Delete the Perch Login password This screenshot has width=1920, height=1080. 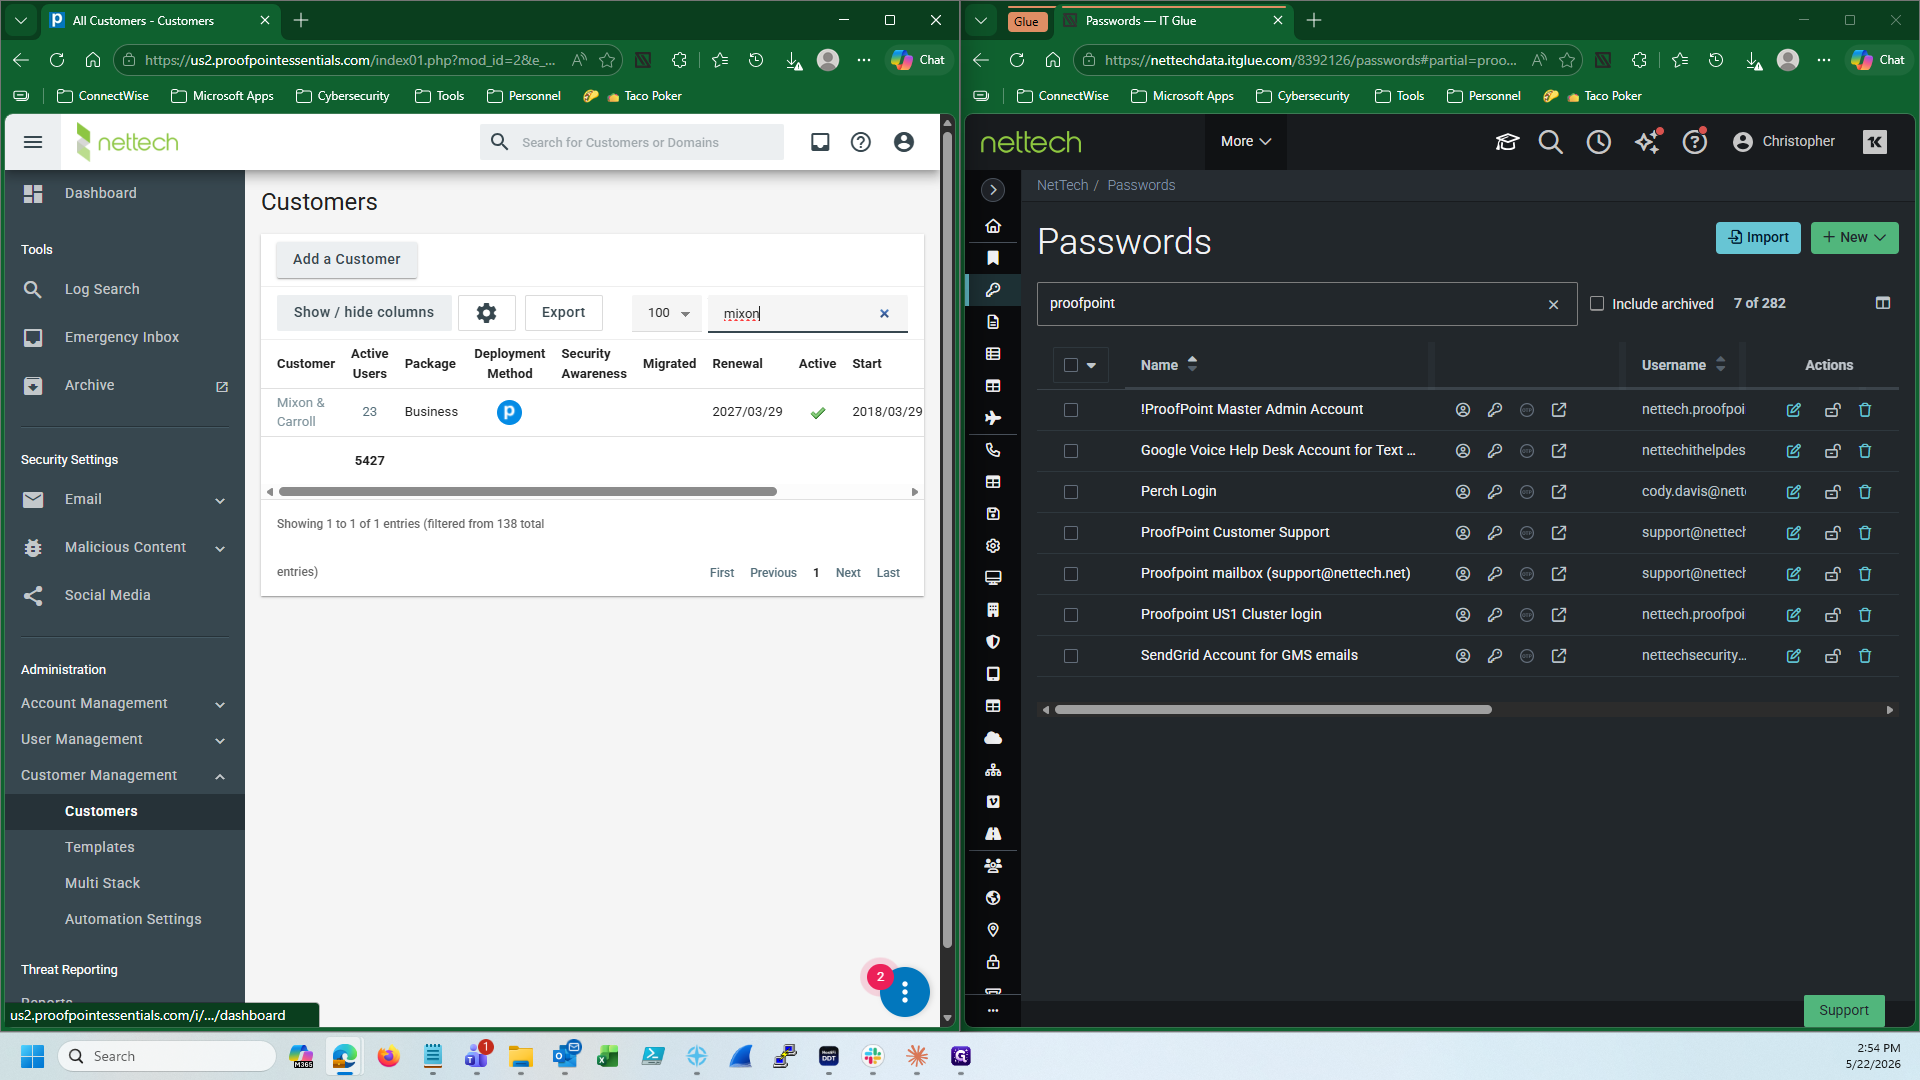pos(1865,492)
